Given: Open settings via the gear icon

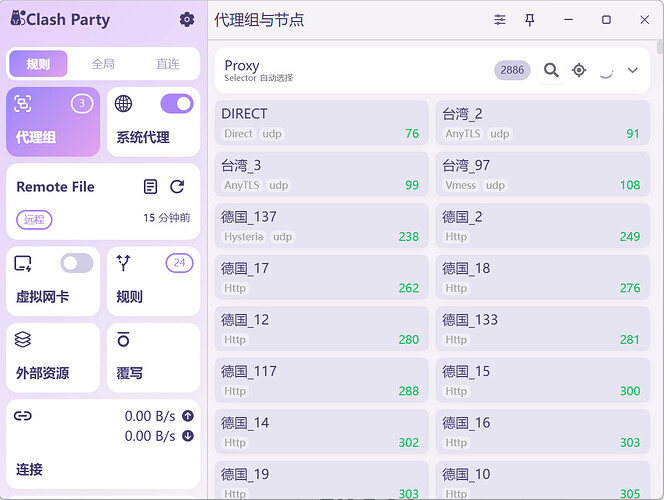Looking at the screenshot, I should pos(187,19).
